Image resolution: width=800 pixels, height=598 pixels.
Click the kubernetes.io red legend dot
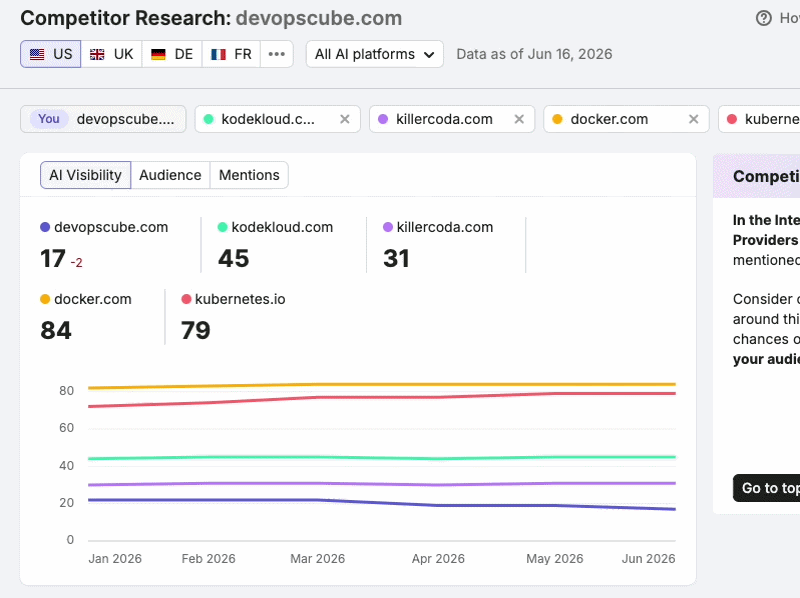[186, 299]
